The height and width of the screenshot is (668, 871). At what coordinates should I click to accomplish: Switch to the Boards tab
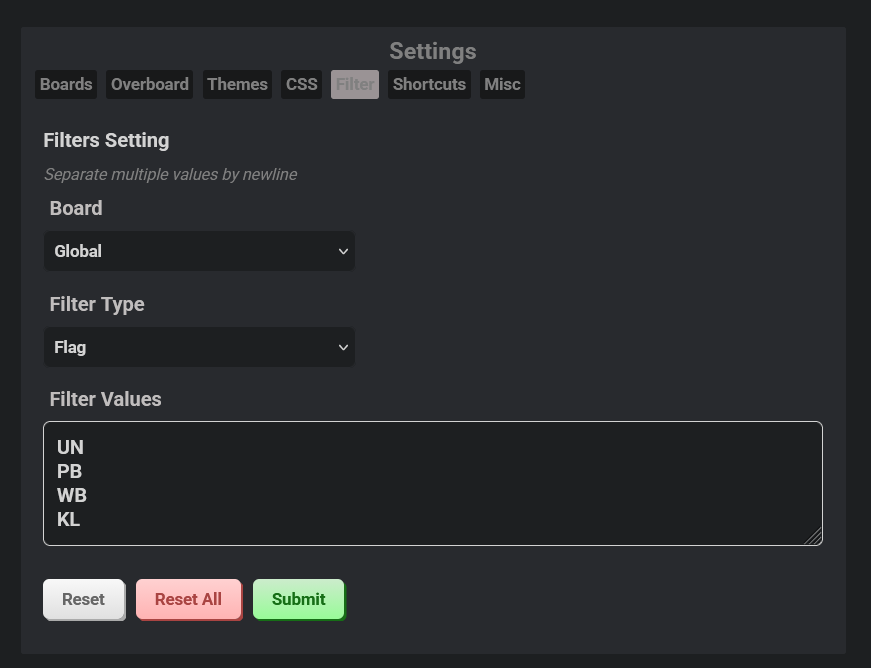coord(66,84)
